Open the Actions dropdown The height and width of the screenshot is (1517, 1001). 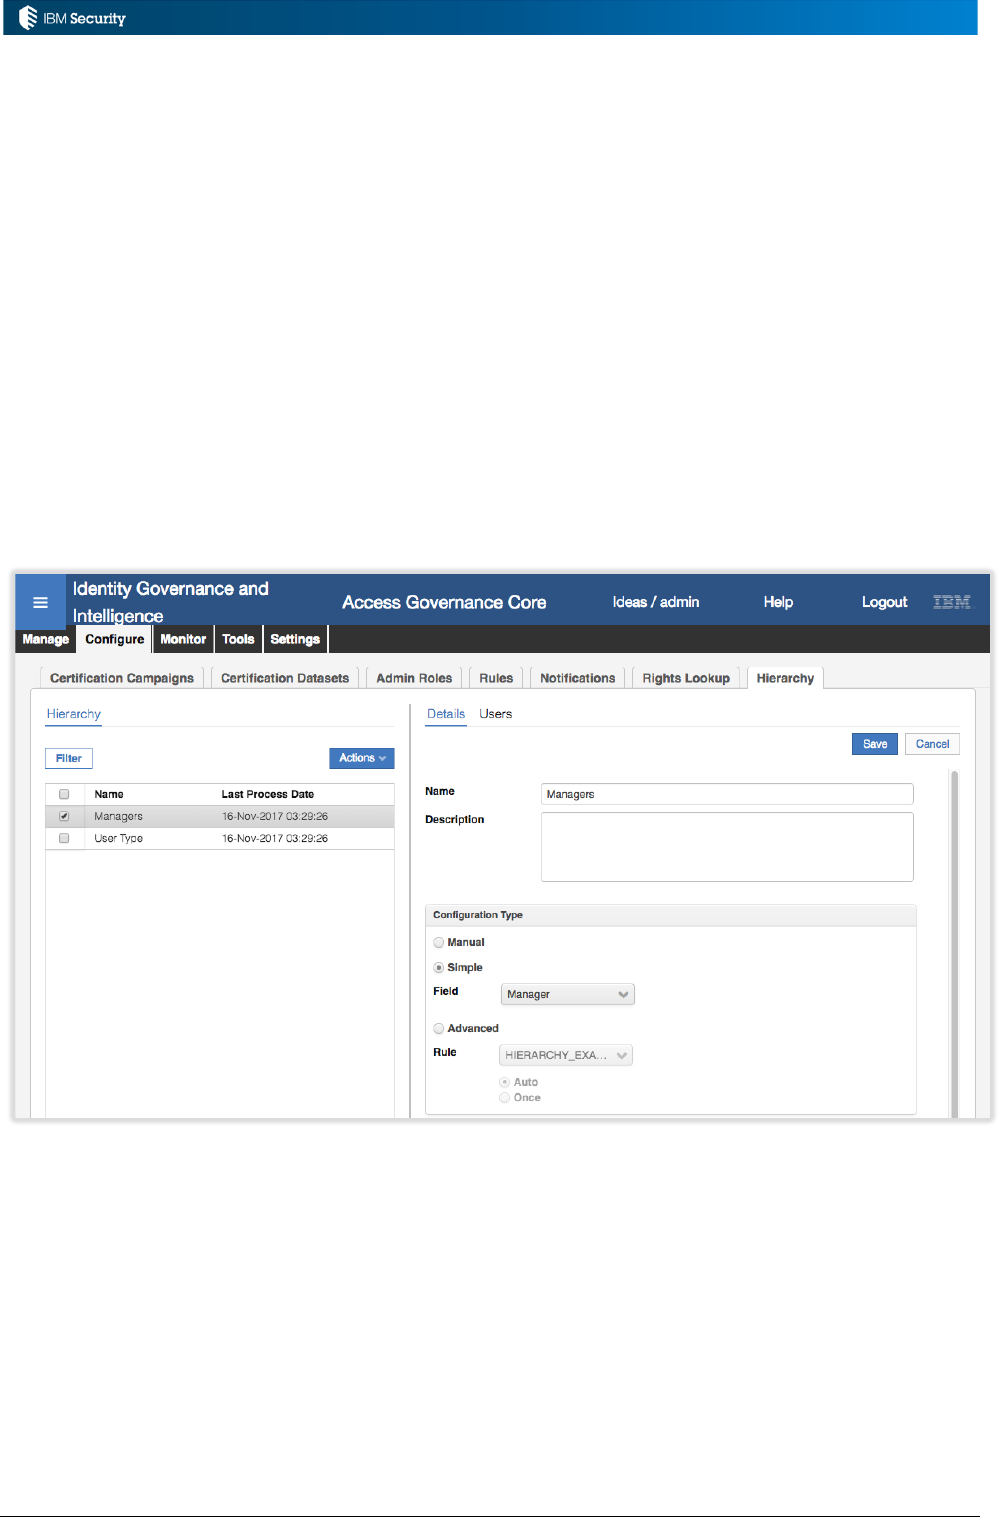(x=362, y=758)
